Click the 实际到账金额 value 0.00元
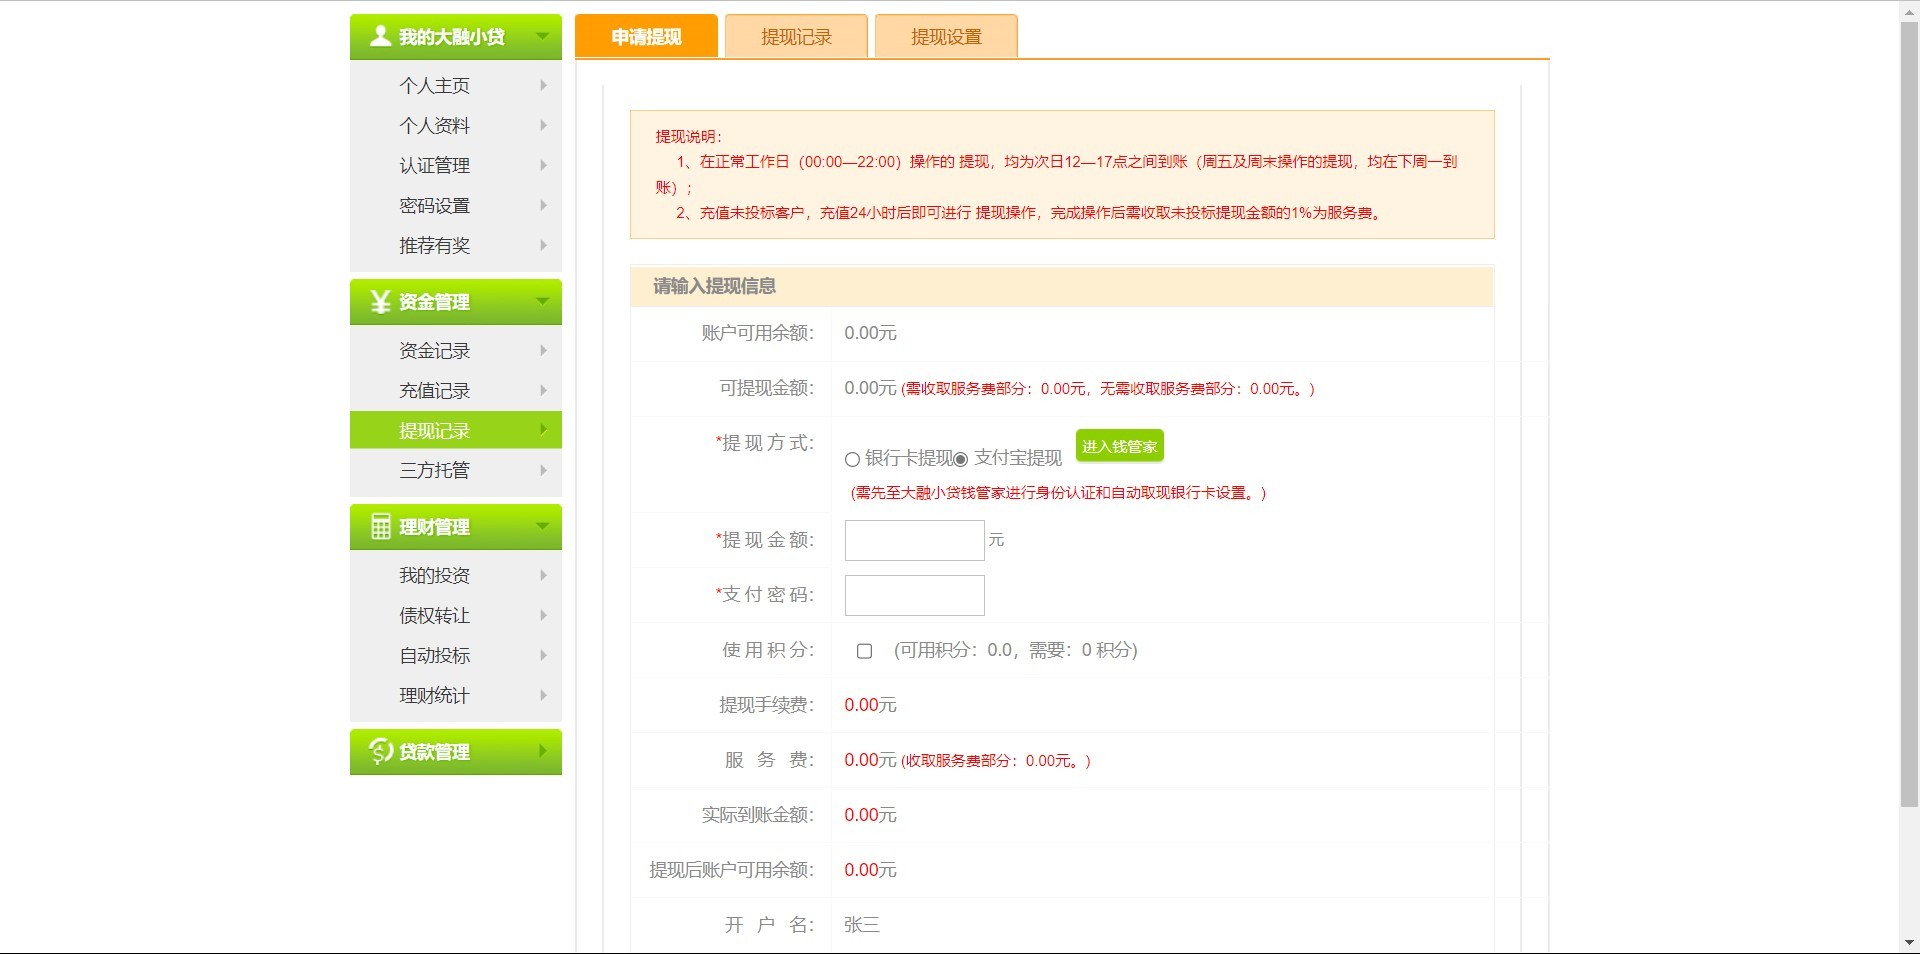The image size is (1920, 954). click(x=870, y=815)
